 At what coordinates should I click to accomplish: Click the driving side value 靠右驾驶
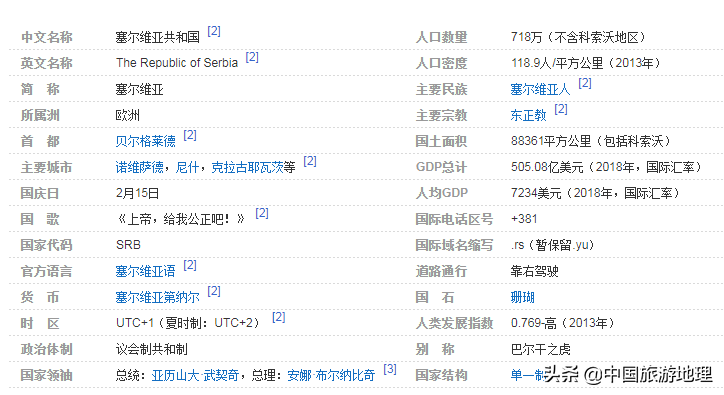pos(534,271)
